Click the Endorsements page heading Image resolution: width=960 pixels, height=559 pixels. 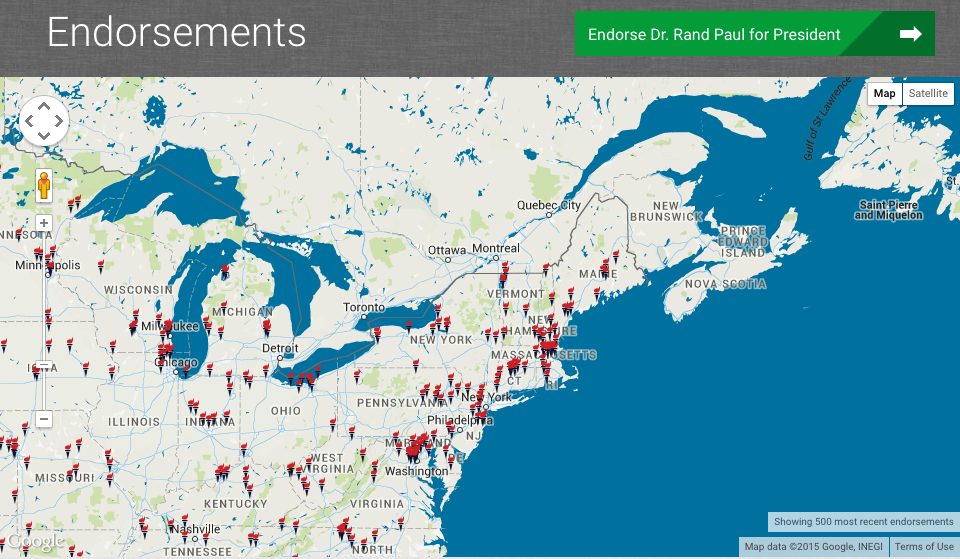pyautogui.click(x=176, y=32)
